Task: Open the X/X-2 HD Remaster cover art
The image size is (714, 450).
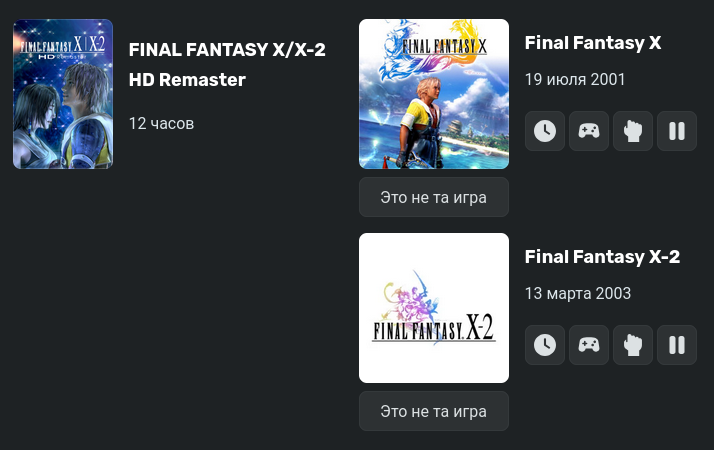Action: coord(63,94)
